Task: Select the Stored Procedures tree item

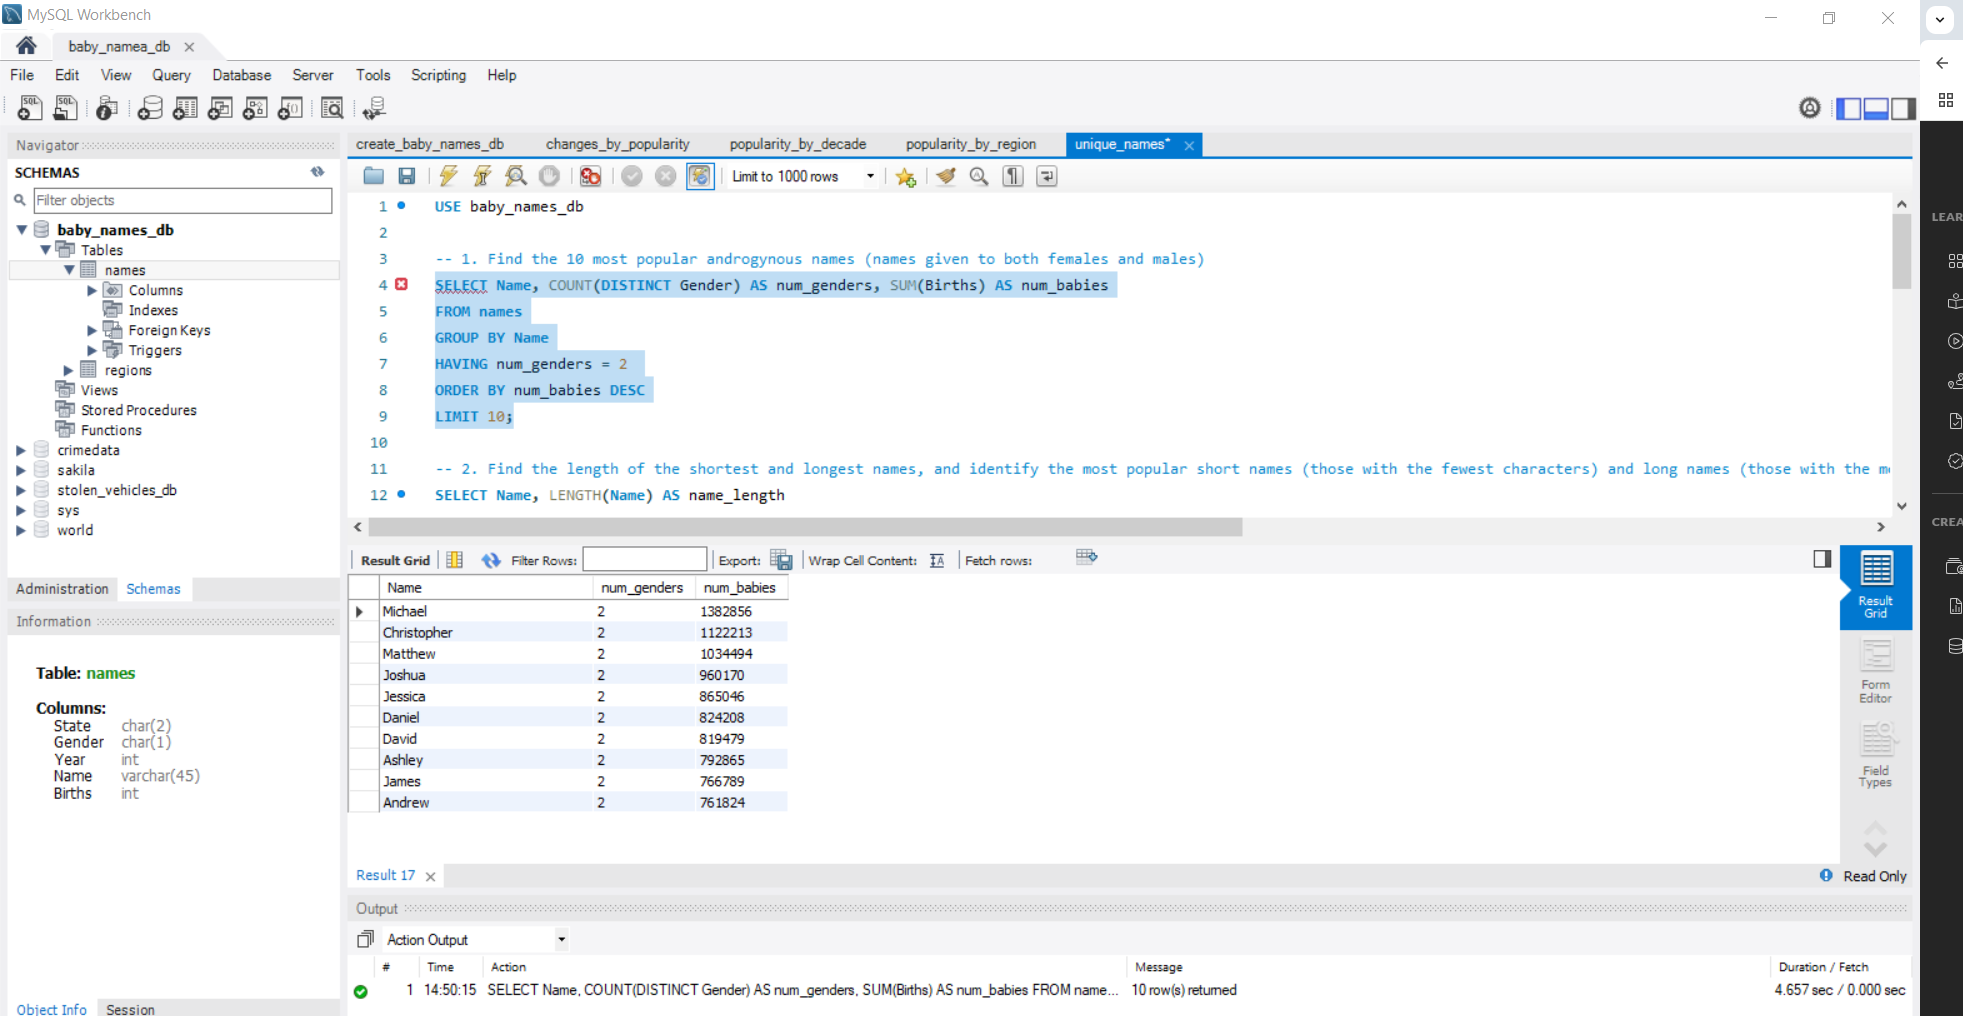Action: click(139, 410)
